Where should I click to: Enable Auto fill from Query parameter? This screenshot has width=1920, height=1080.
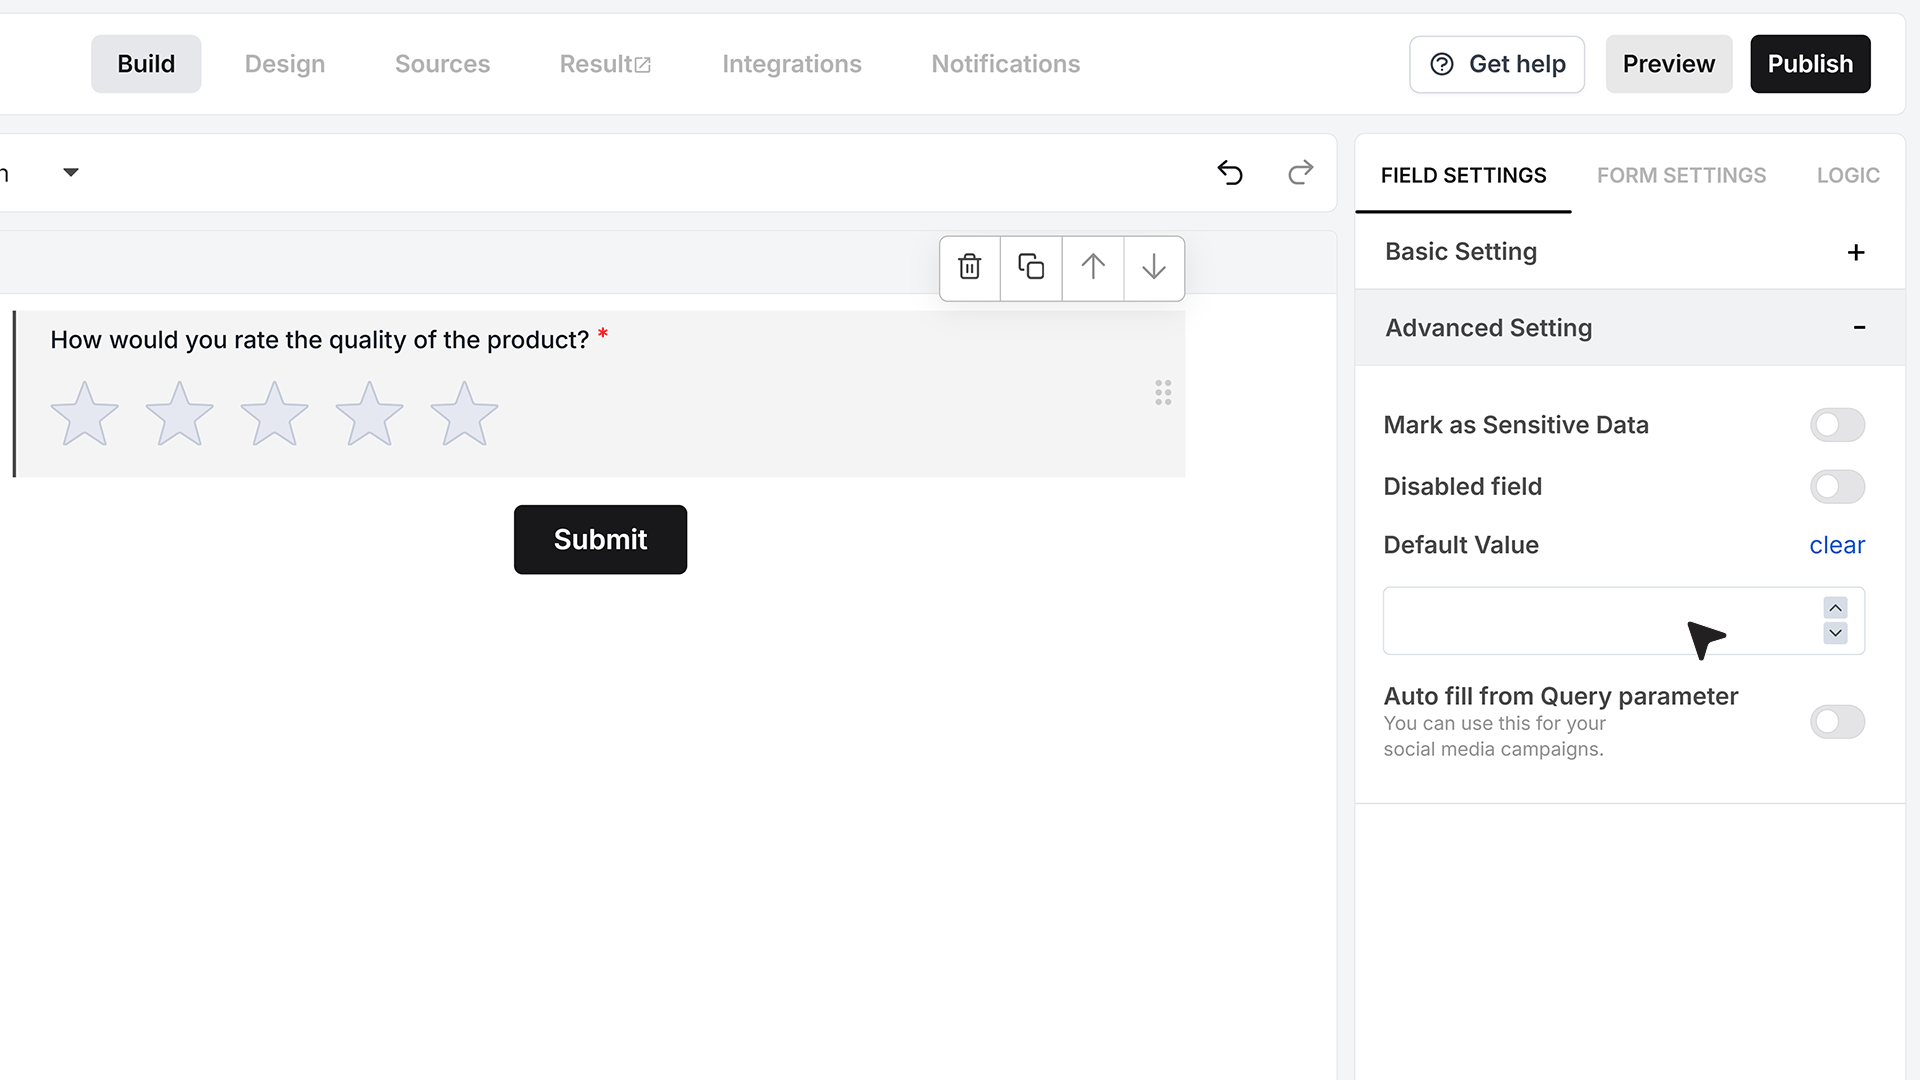(1837, 722)
